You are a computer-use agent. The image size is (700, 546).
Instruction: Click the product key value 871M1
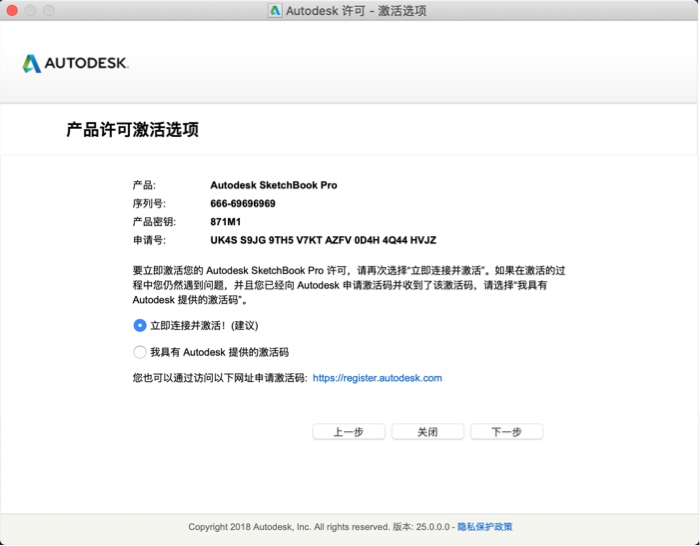226,222
